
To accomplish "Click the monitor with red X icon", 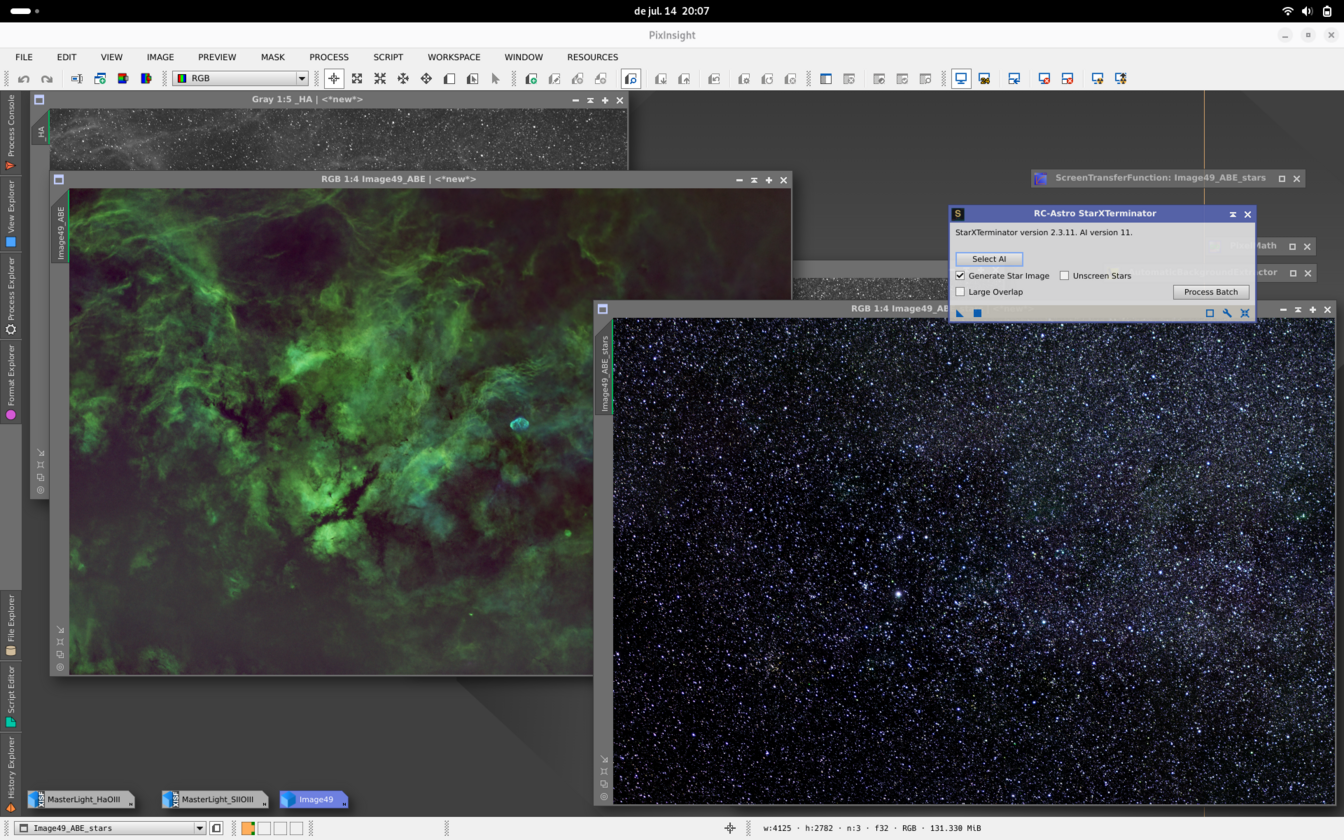I will click(x=1044, y=78).
